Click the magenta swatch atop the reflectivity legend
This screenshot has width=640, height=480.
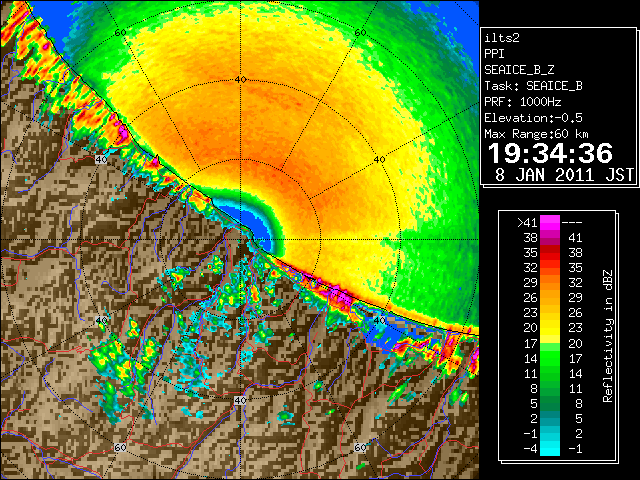point(550,223)
